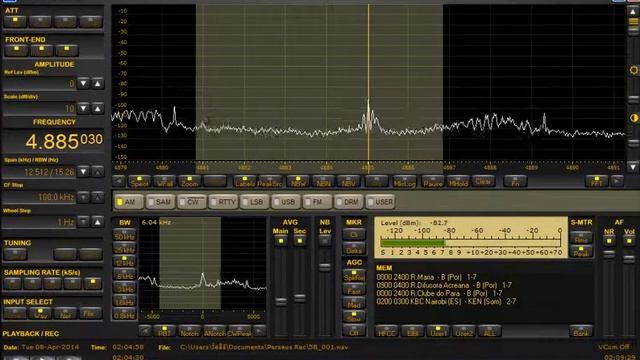Open the EiBi memory tab
640x360 pixels.
[412, 331]
